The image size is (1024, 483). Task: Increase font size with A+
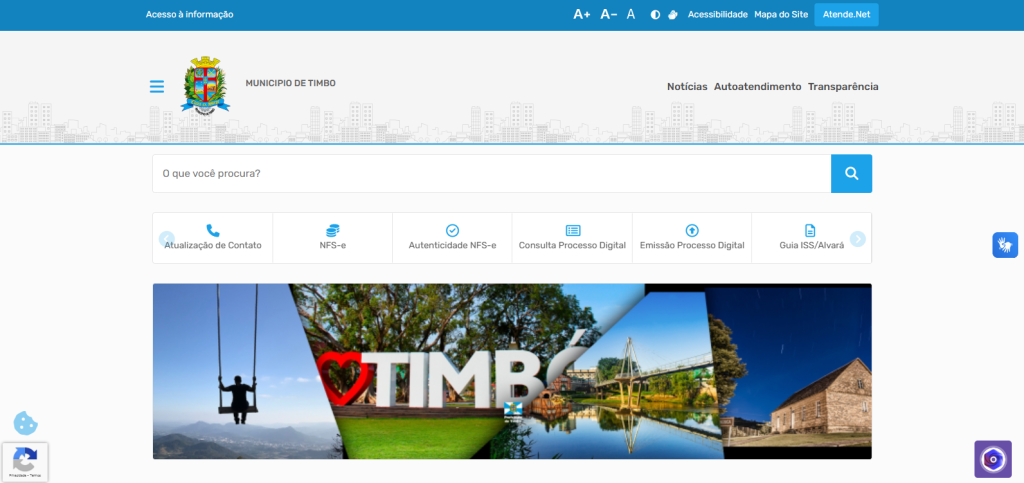tap(581, 15)
